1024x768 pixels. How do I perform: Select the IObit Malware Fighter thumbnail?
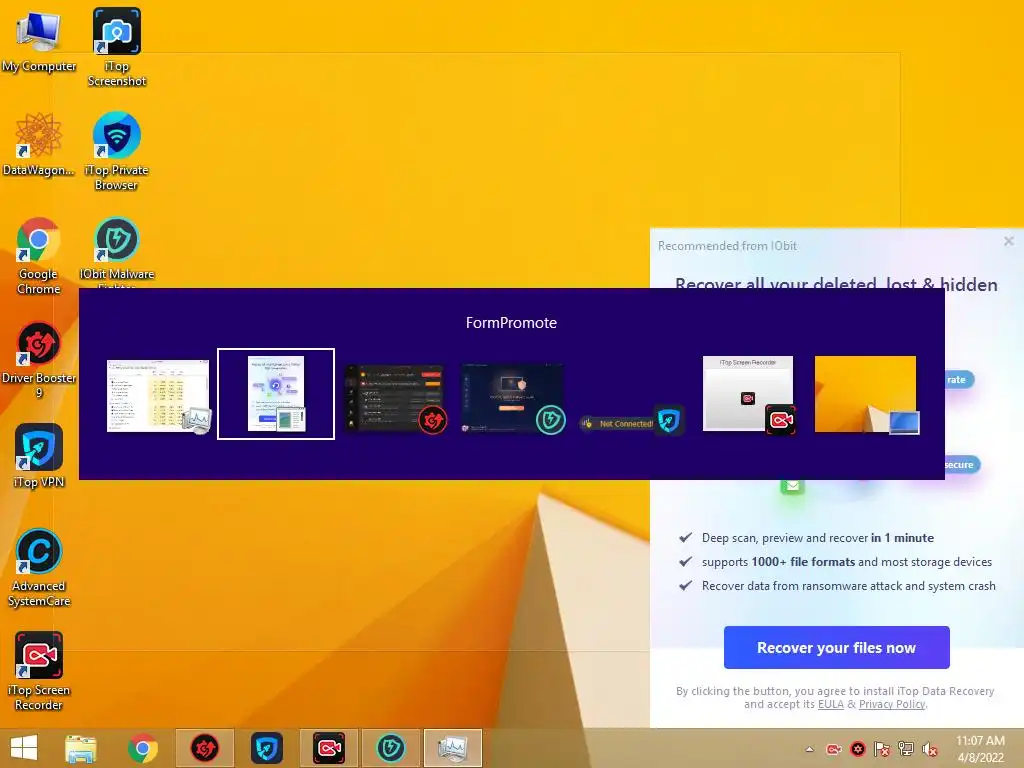(x=513, y=398)
